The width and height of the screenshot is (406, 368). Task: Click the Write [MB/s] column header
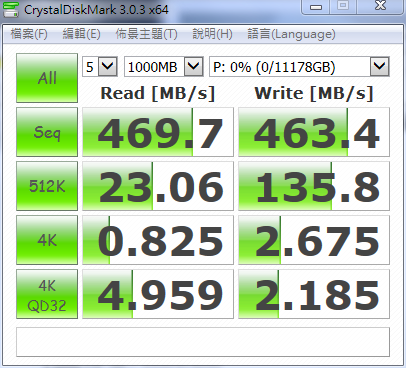[314, 93]
